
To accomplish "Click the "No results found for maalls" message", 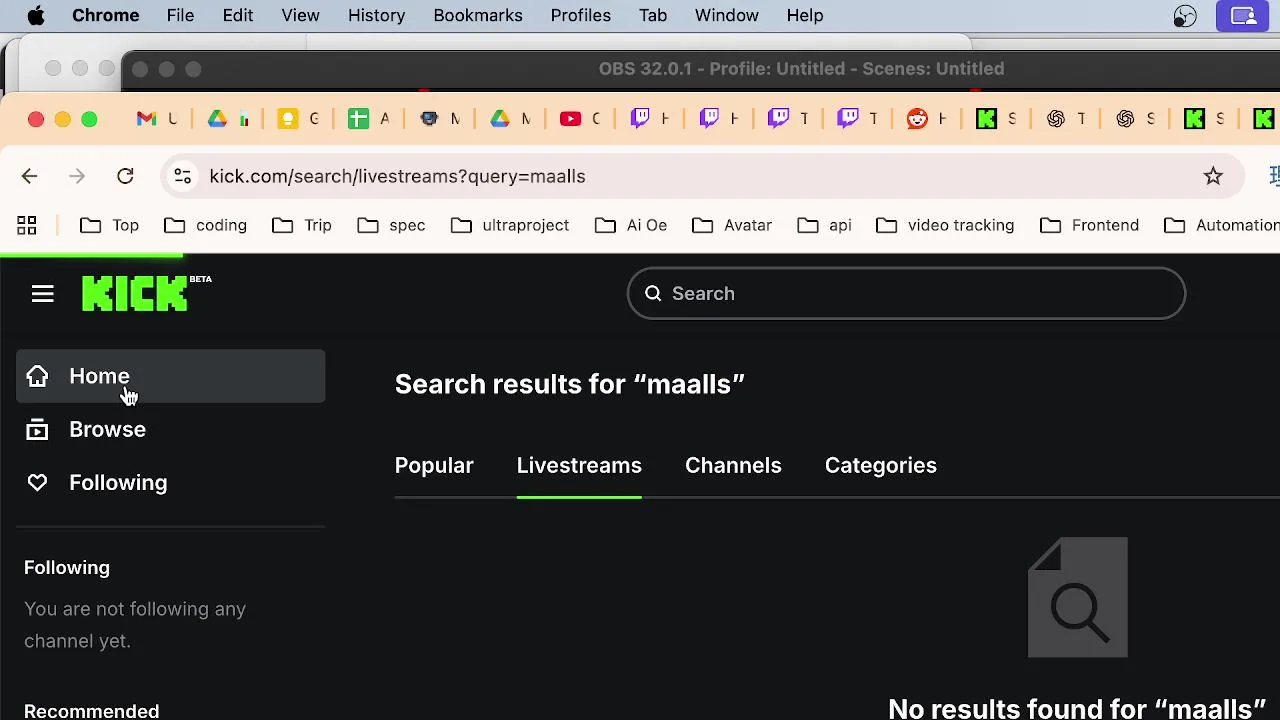I will (1077, 708).
